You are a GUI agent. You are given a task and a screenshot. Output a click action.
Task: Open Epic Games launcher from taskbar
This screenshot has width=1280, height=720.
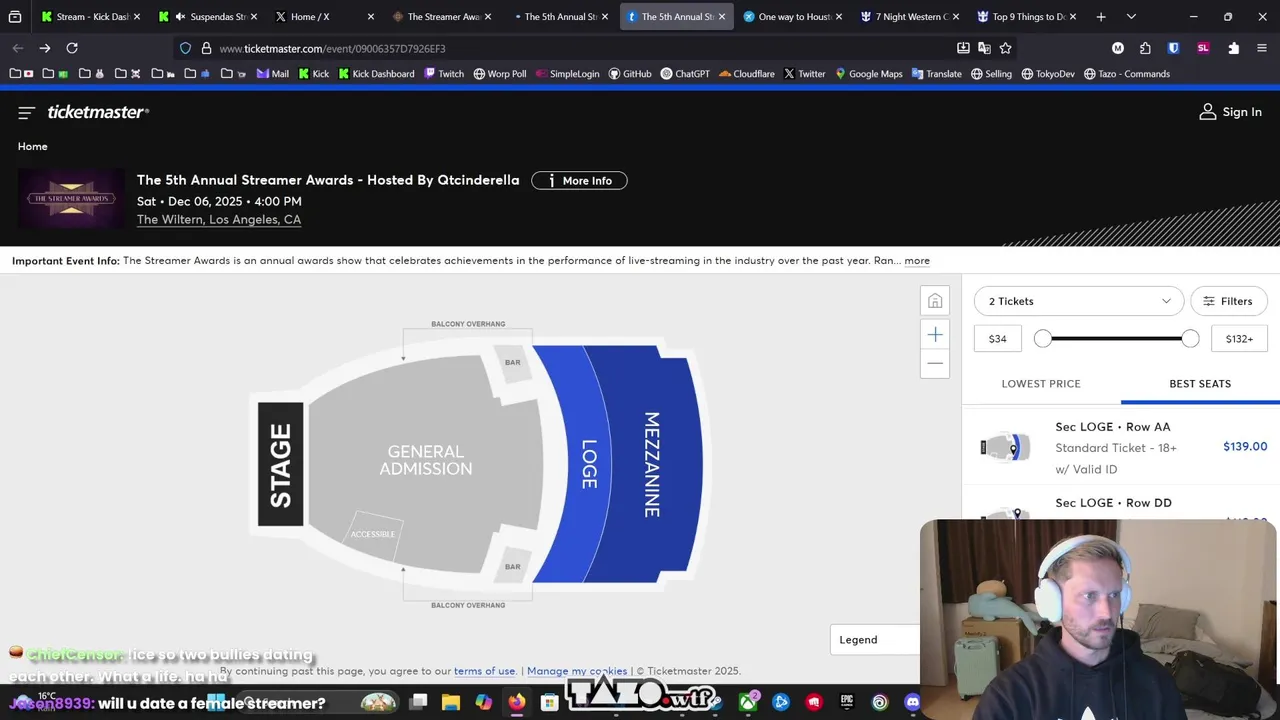coord(847,703)
